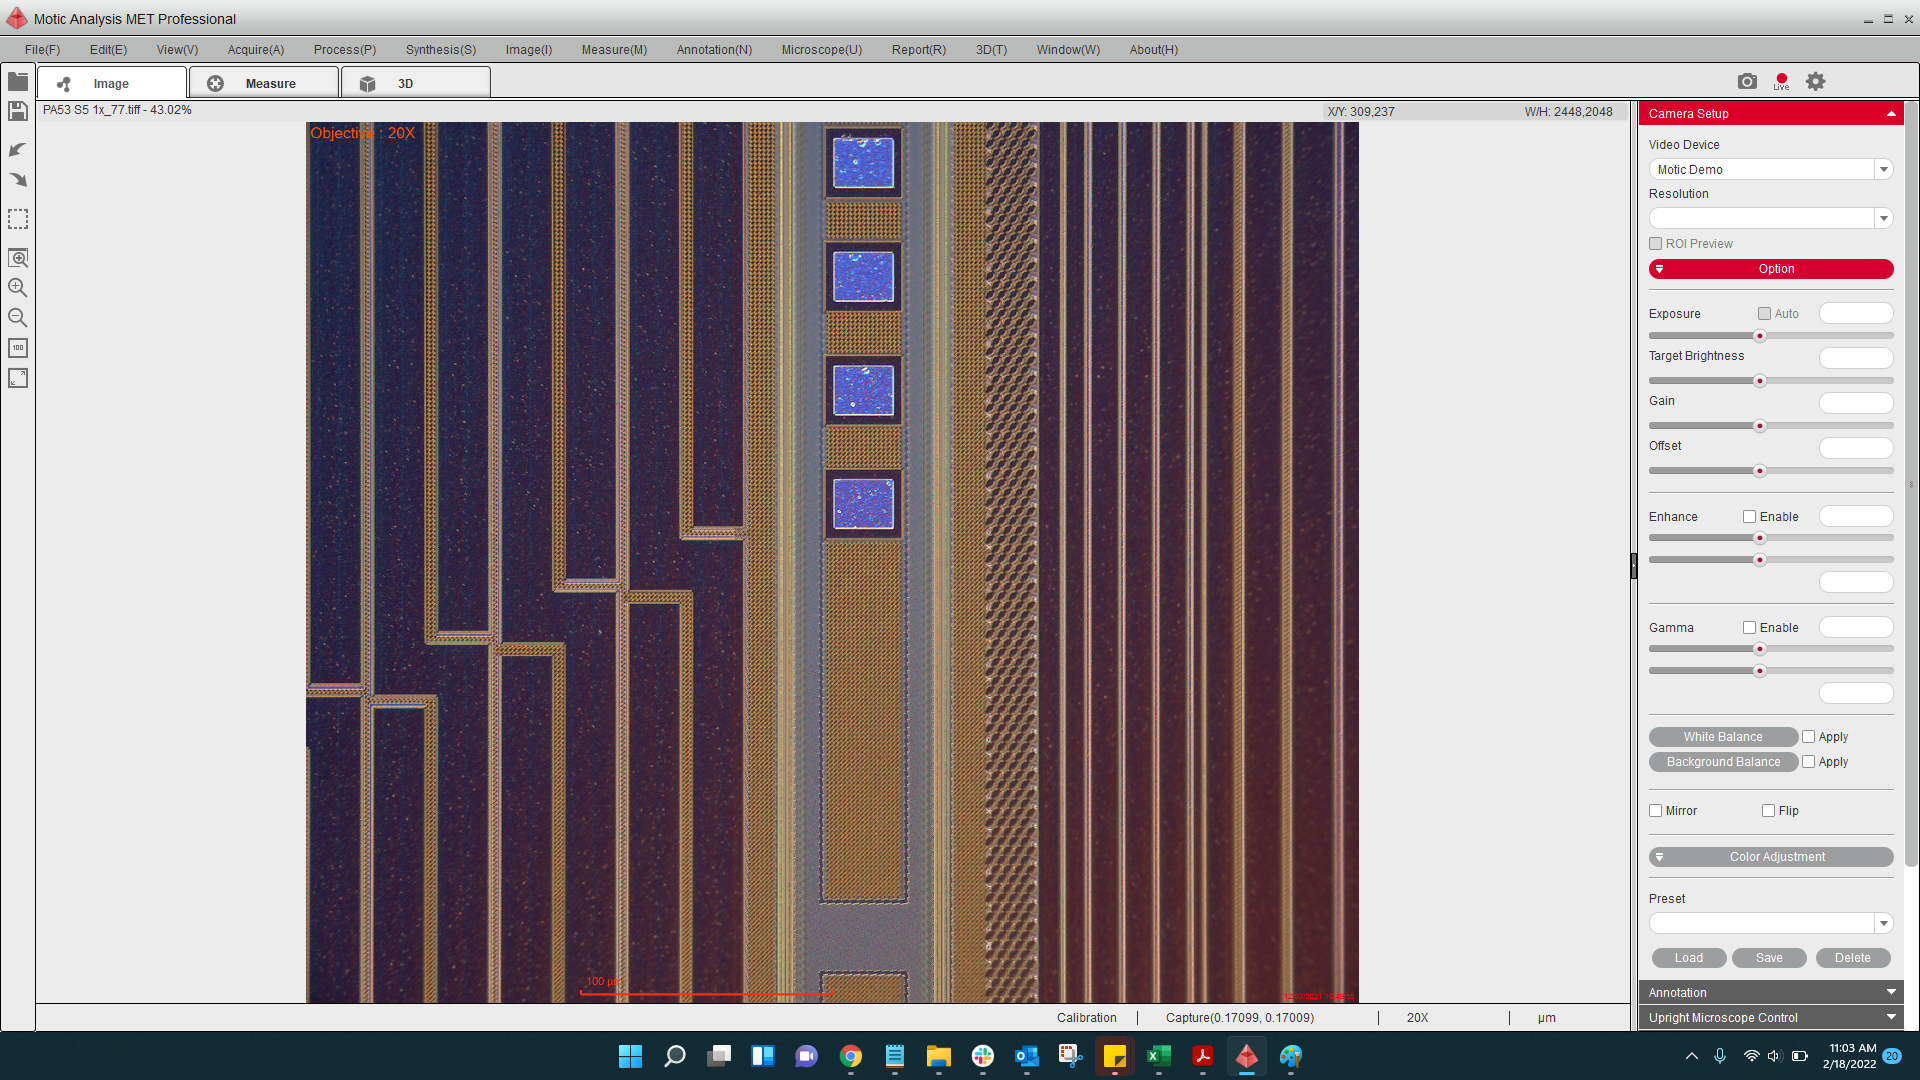Click the Motic app icon in taskbar
Screen dimensions: 1920x1080
[1246, 1056]
